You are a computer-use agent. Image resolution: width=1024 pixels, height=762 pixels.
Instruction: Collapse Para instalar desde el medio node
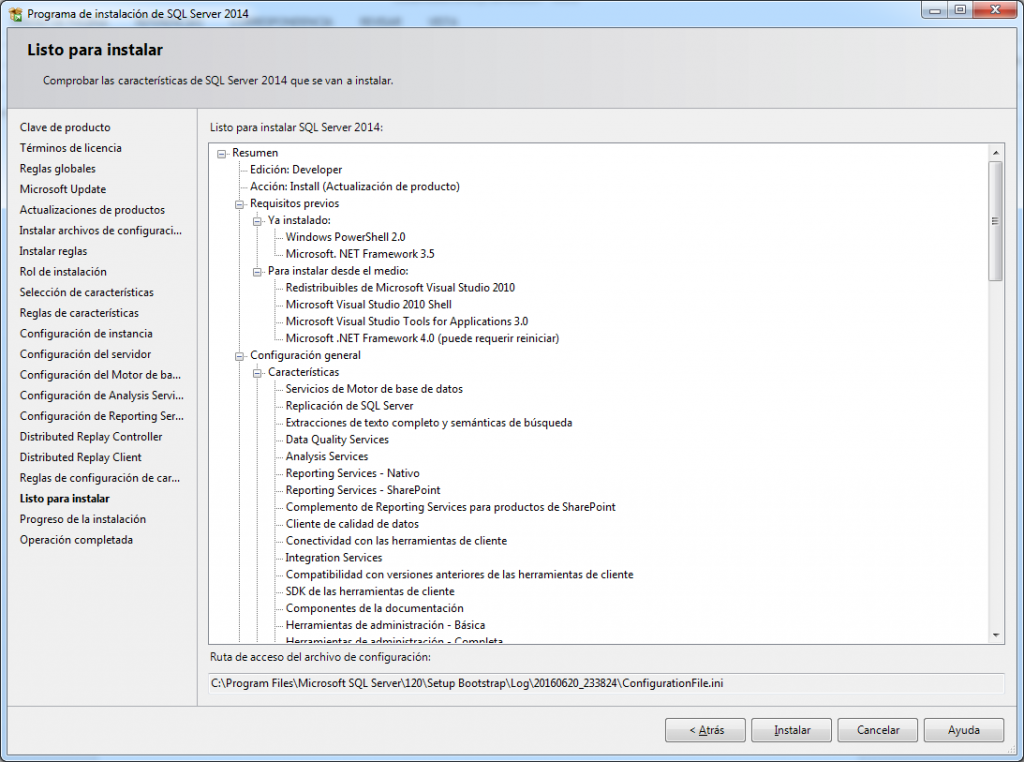click(x=257, y=272)
